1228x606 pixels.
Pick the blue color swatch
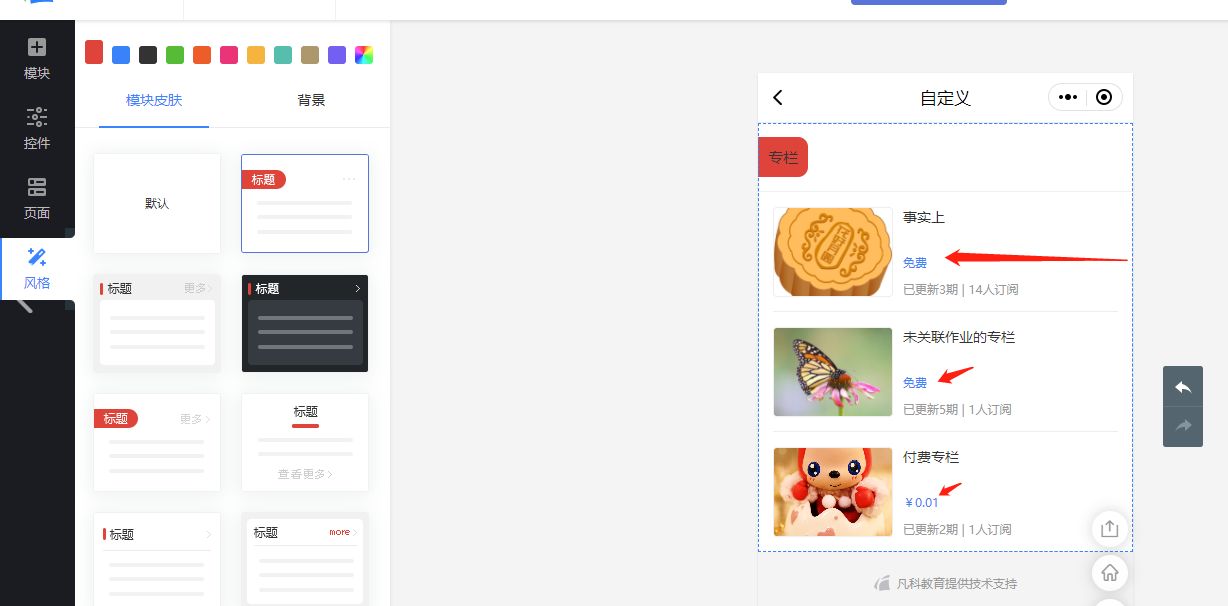click(121, 55)
